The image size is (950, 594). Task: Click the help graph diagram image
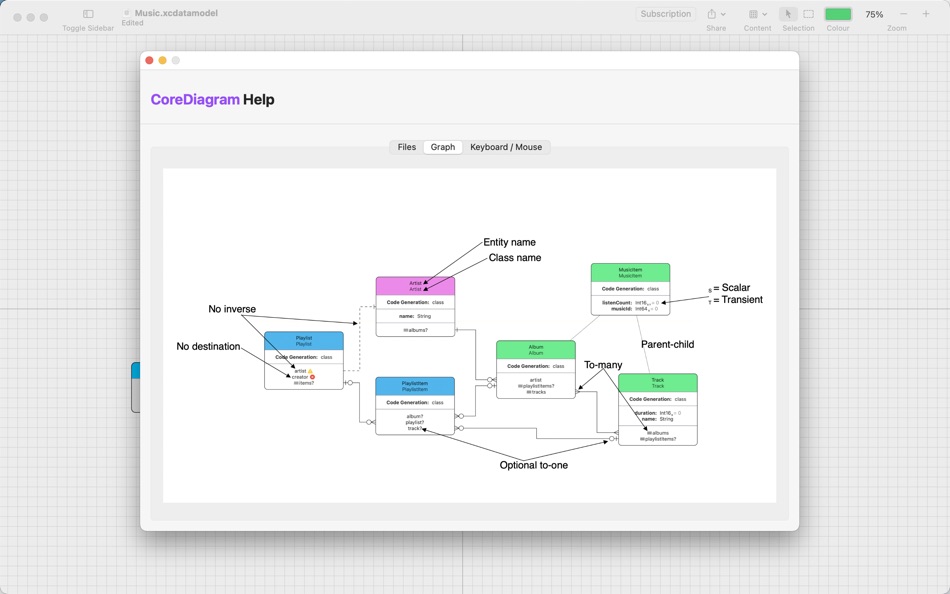pos(470,335)
